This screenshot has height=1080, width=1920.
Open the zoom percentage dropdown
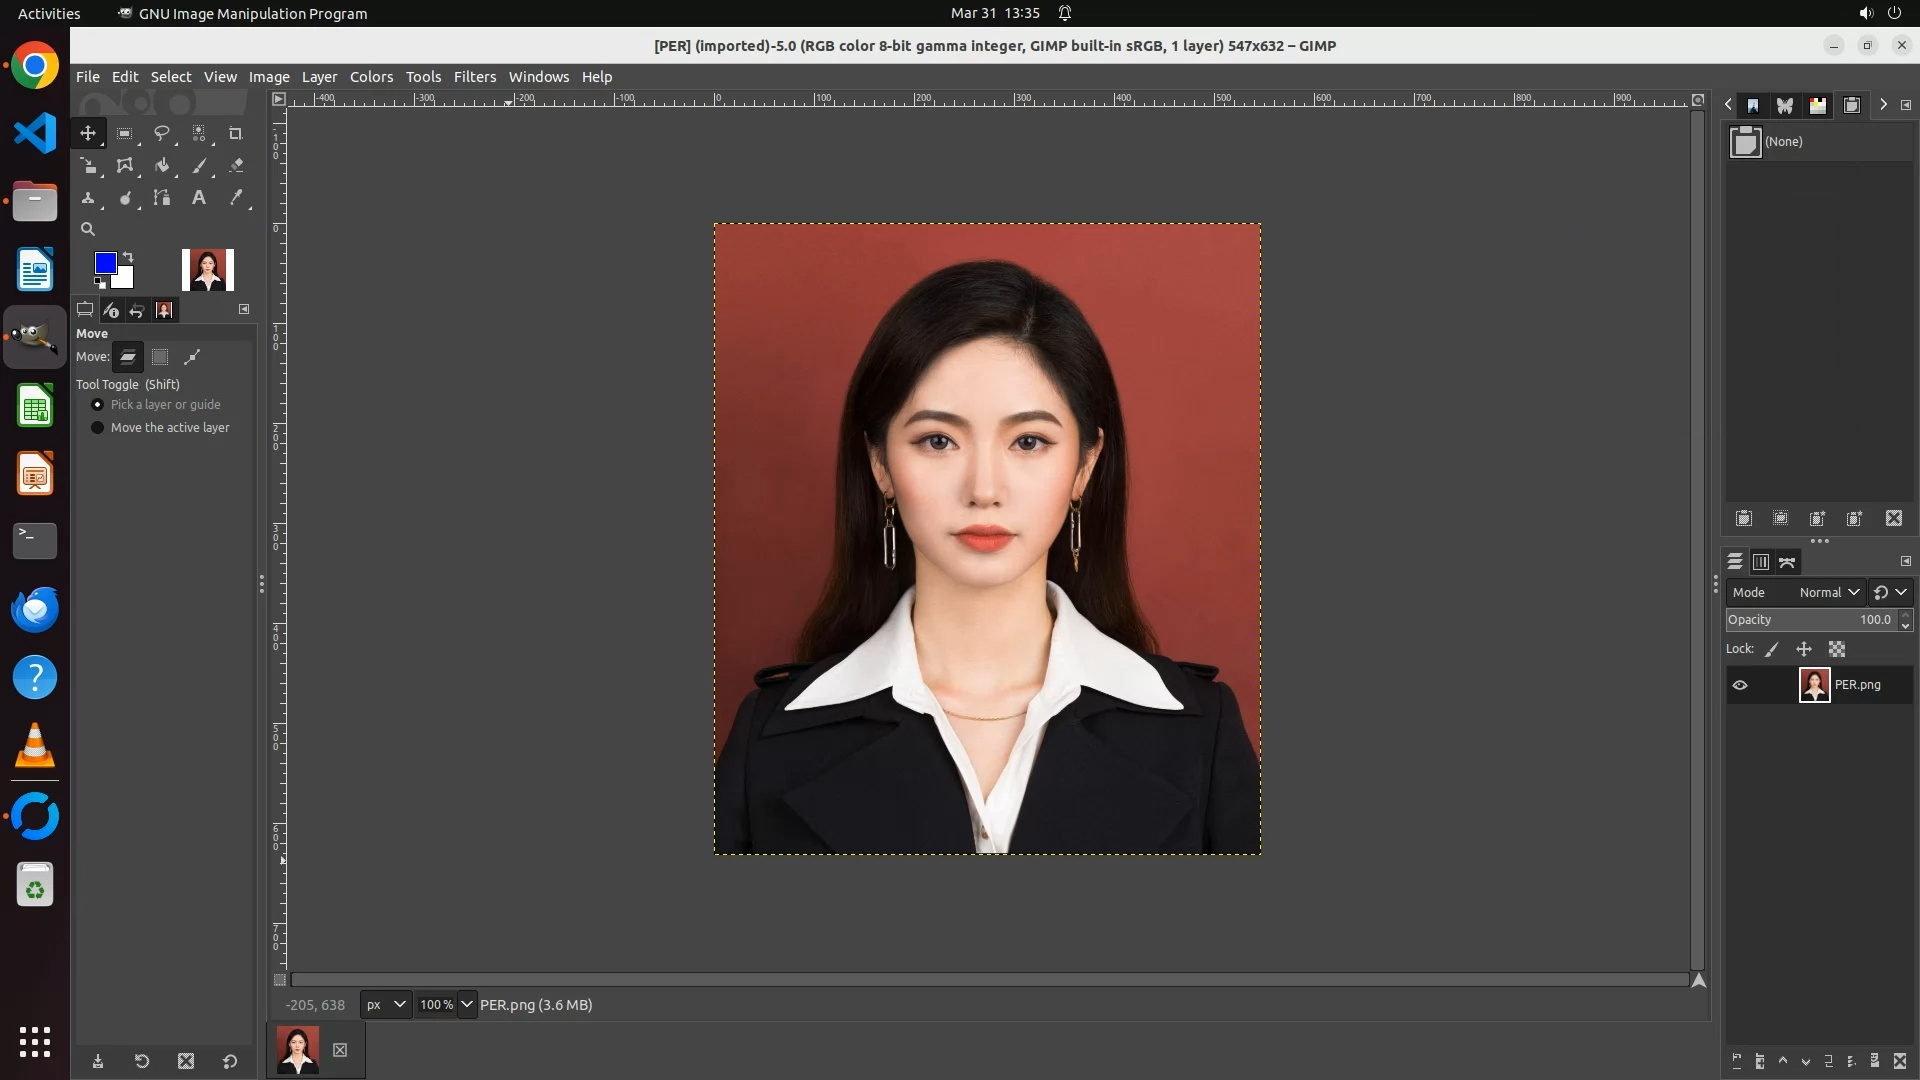(467, 1005)
